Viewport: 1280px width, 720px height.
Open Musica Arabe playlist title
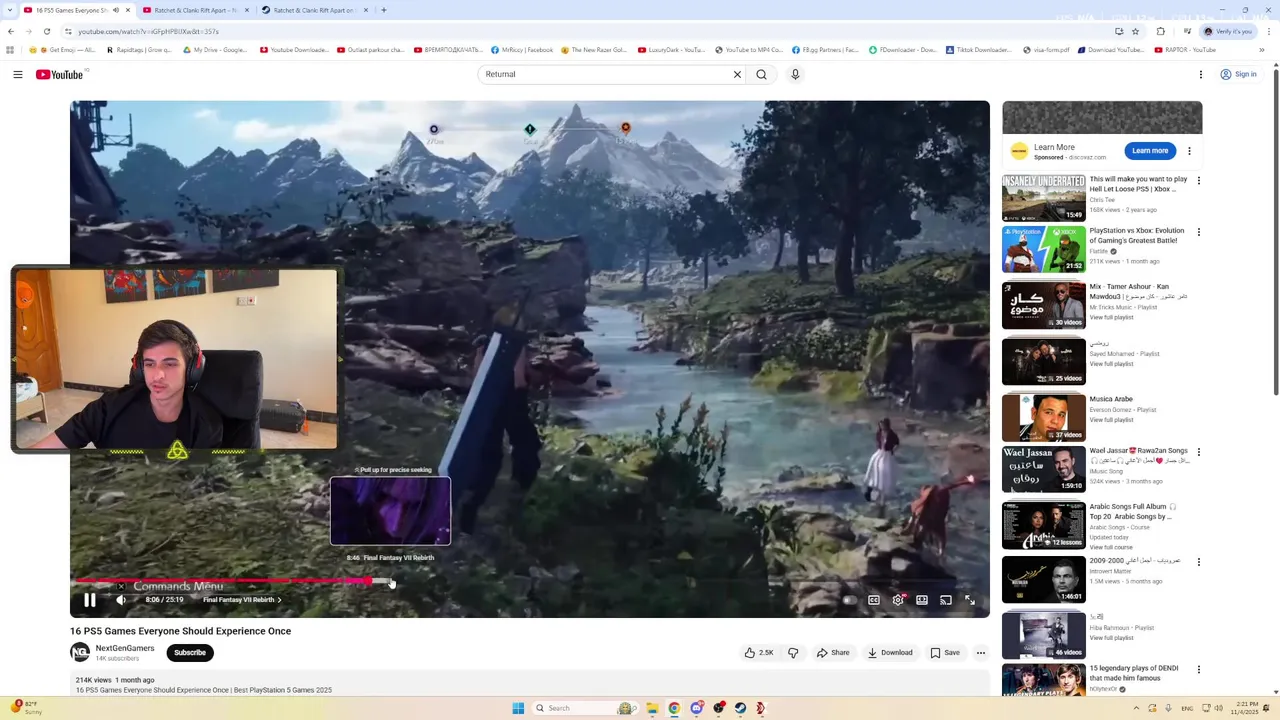pyautogui.click(x=1111, y=399)
